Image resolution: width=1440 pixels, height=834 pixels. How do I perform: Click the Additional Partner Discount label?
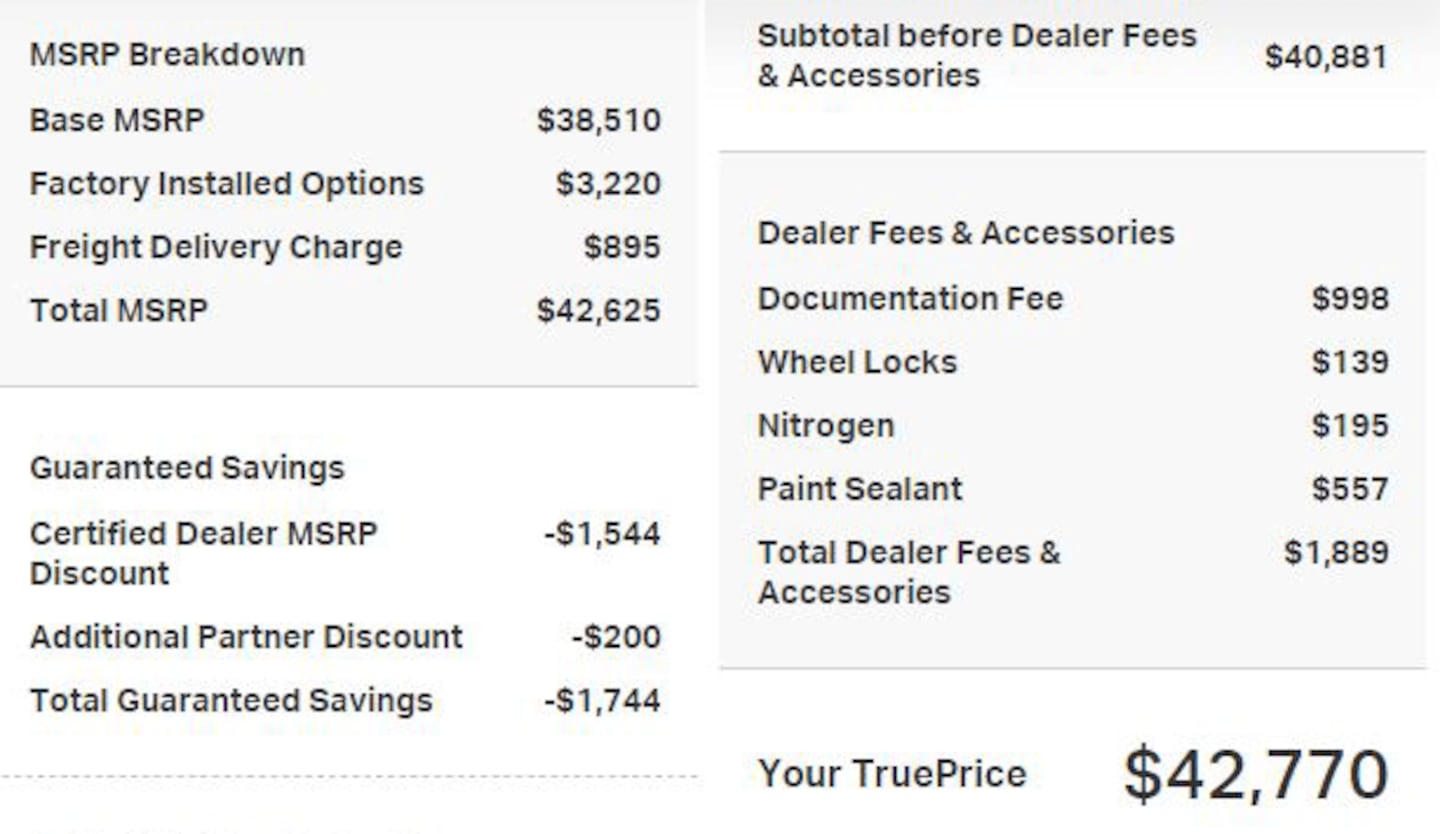[x=246, y=637]
